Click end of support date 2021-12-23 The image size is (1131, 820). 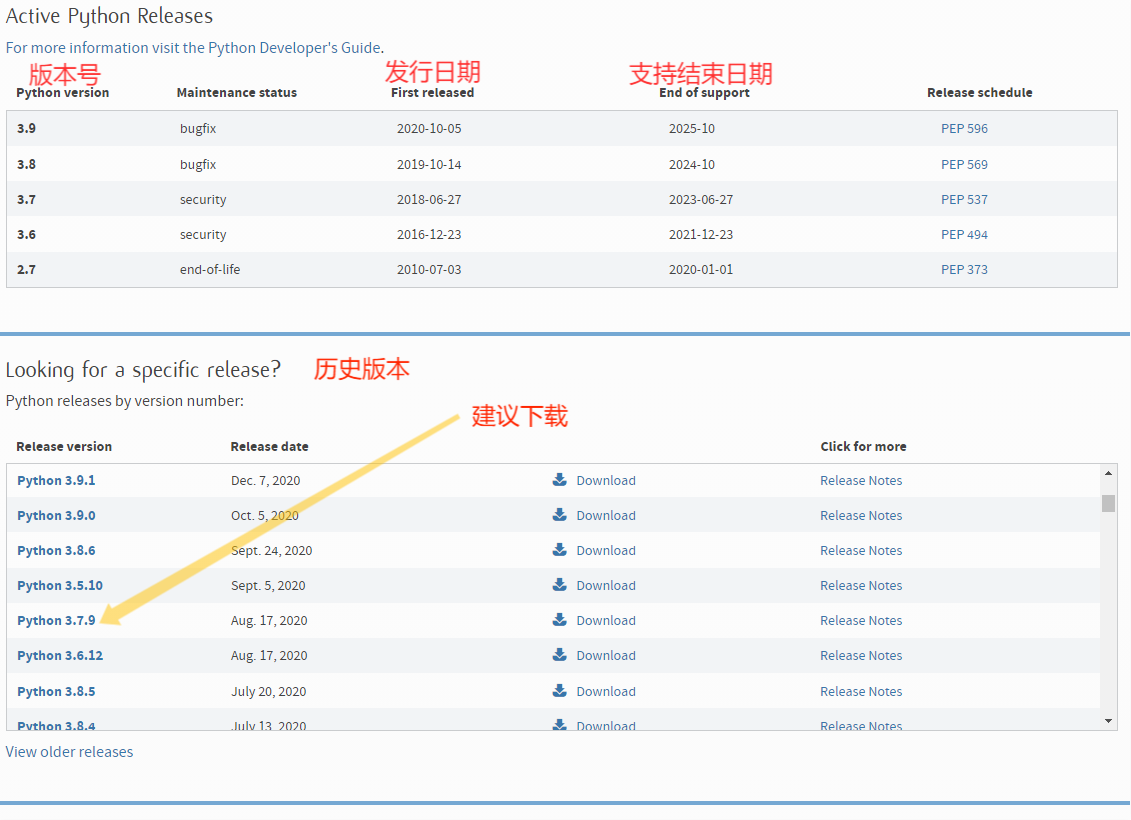point(700,234)
